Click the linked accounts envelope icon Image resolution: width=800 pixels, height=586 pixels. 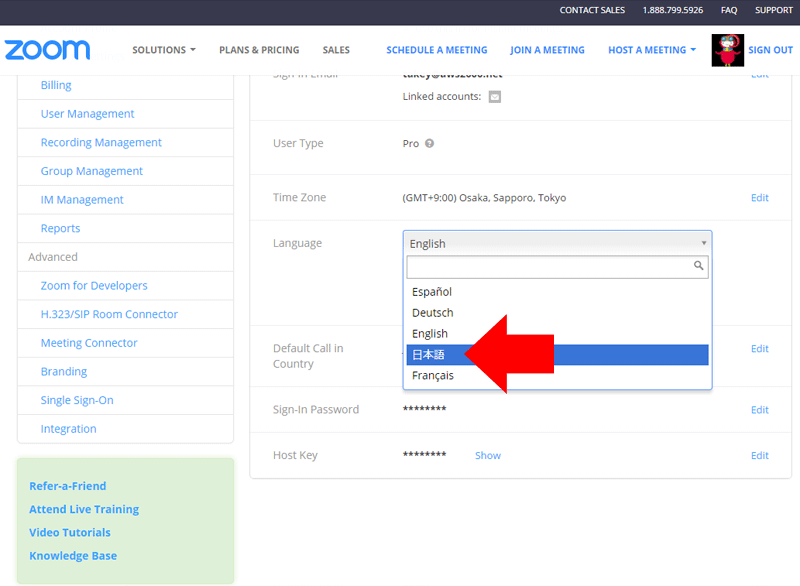point(494,97)
